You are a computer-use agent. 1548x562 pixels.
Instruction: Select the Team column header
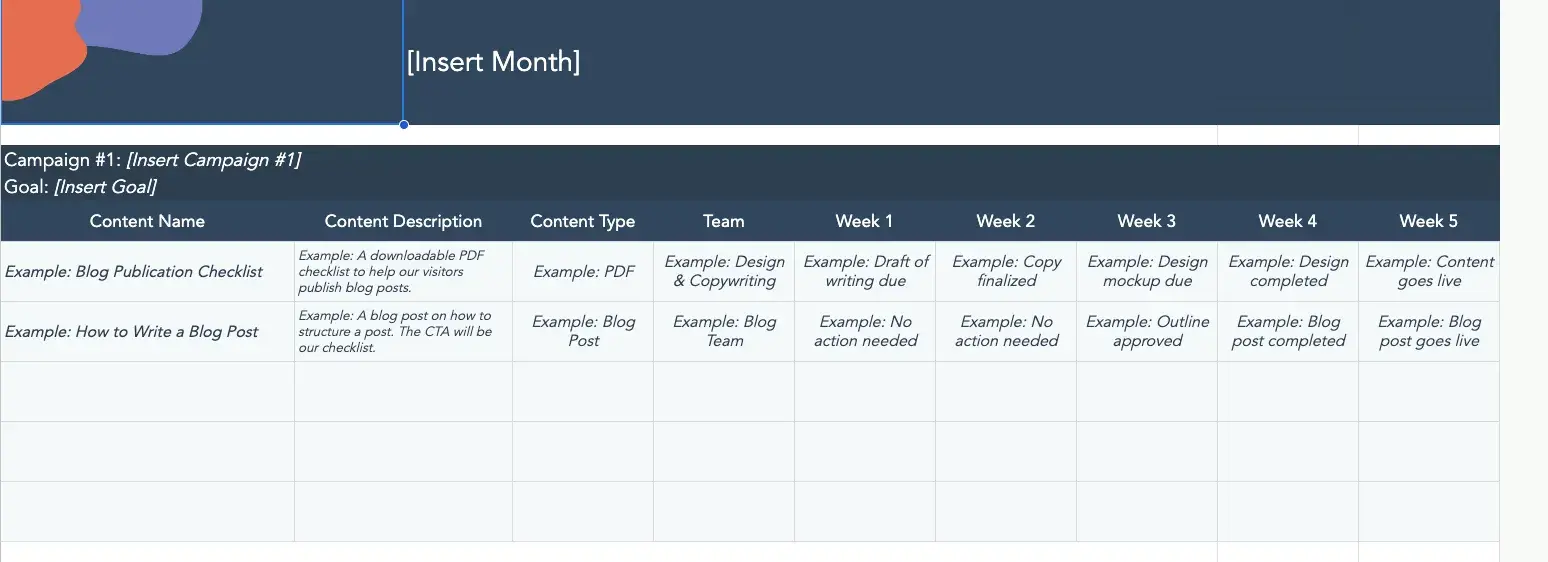click(723, 221)
